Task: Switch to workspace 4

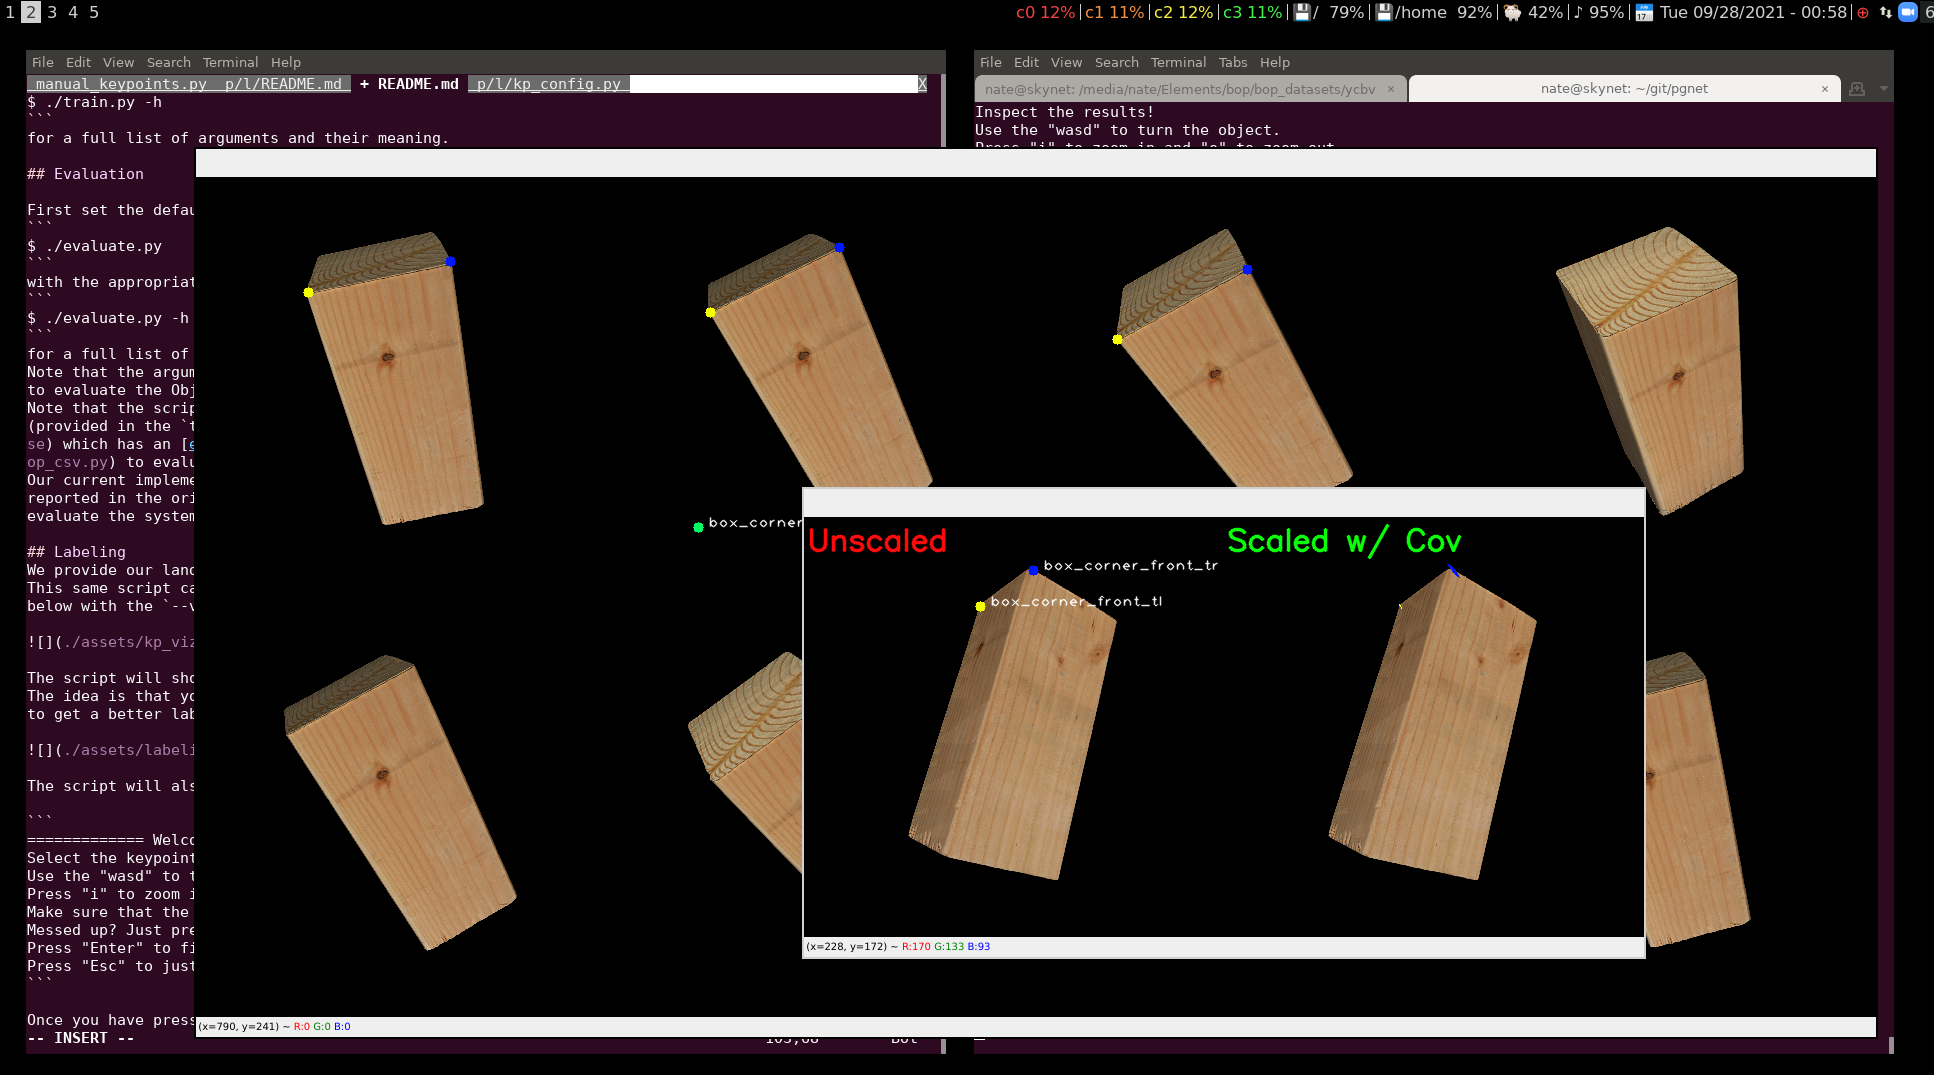Action: tap(73, 12)
